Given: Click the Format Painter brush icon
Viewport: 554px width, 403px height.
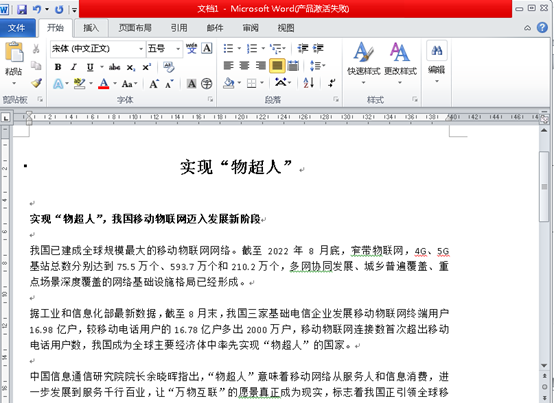Looking at the screenshot, I should pos(36,83).
